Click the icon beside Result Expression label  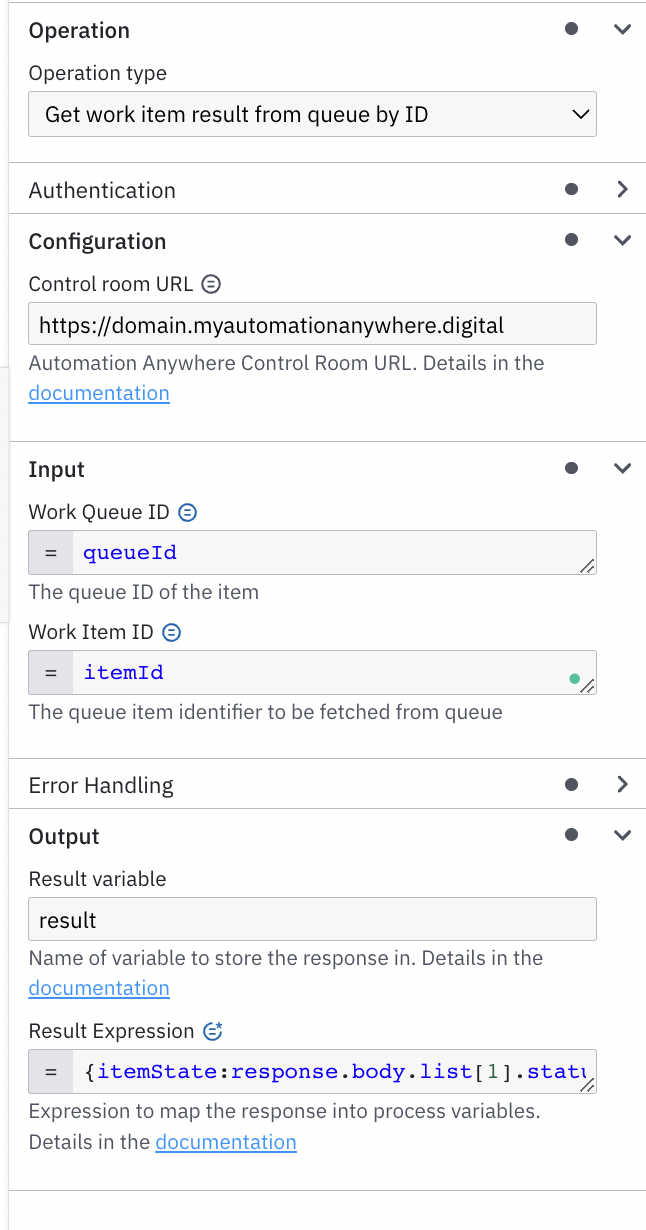212,1031
